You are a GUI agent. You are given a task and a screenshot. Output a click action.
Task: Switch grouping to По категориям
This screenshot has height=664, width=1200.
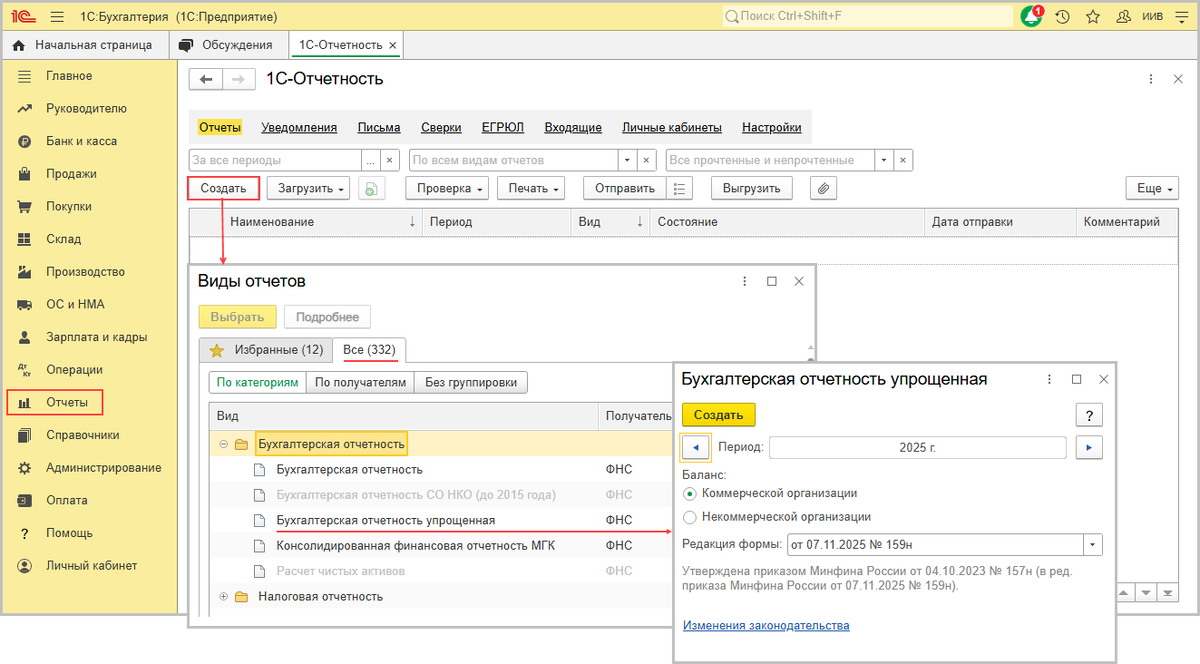(x=257, y=382)
